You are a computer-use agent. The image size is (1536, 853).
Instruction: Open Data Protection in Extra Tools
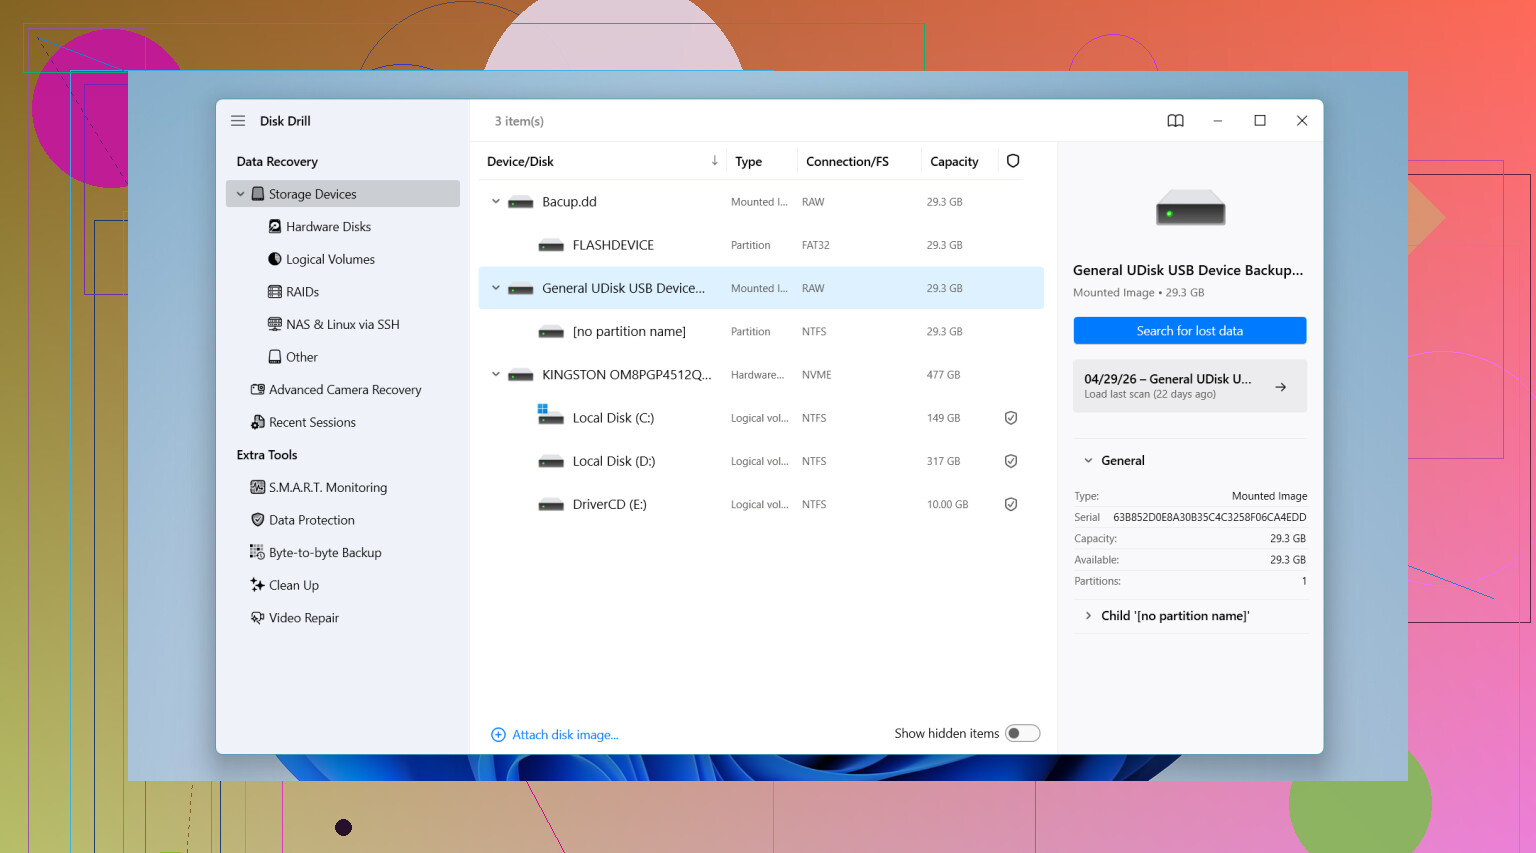[311, 520]
